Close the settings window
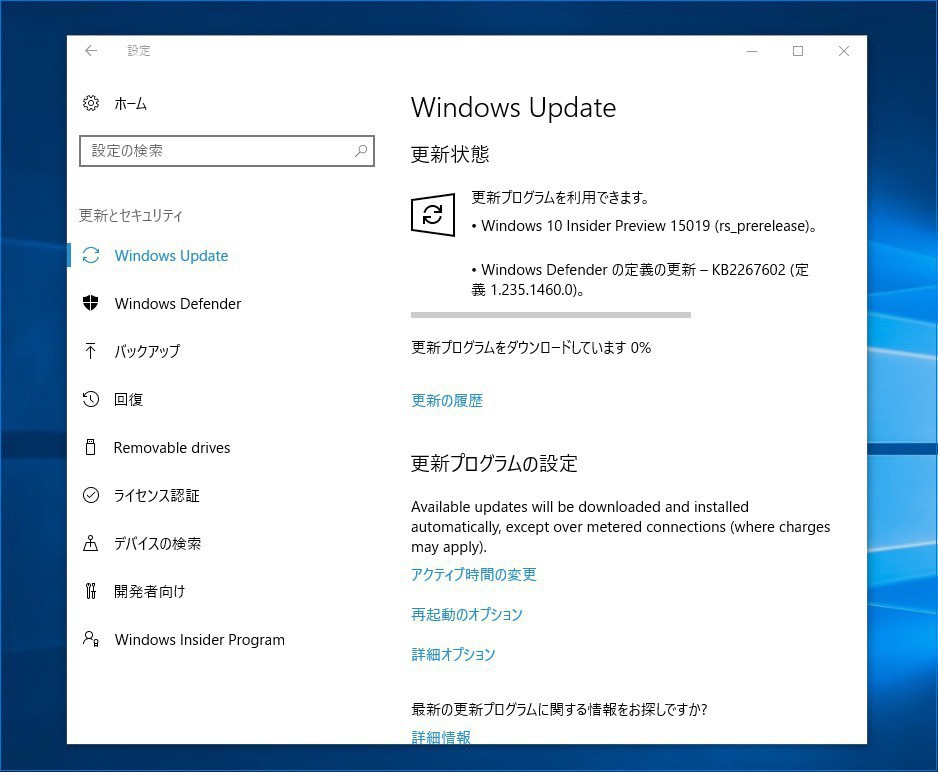 (843, 51)
